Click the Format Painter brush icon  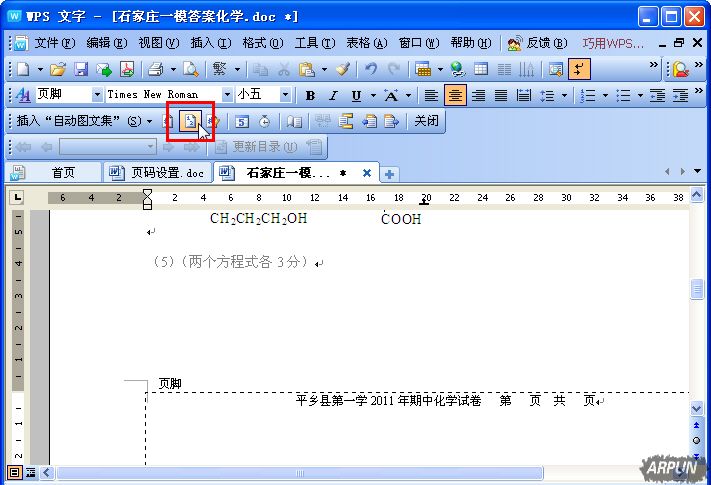coord(343,69)
